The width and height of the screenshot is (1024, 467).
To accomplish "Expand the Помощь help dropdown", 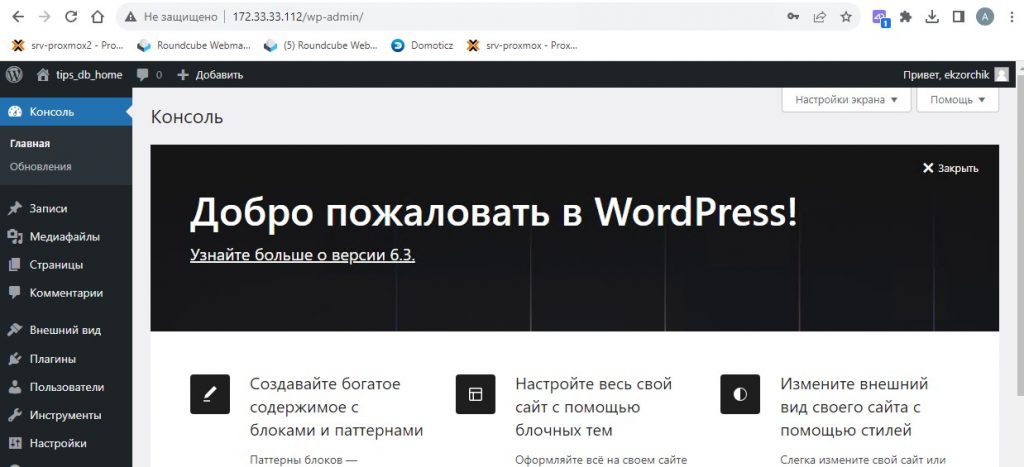I will (x=957, y=100).
